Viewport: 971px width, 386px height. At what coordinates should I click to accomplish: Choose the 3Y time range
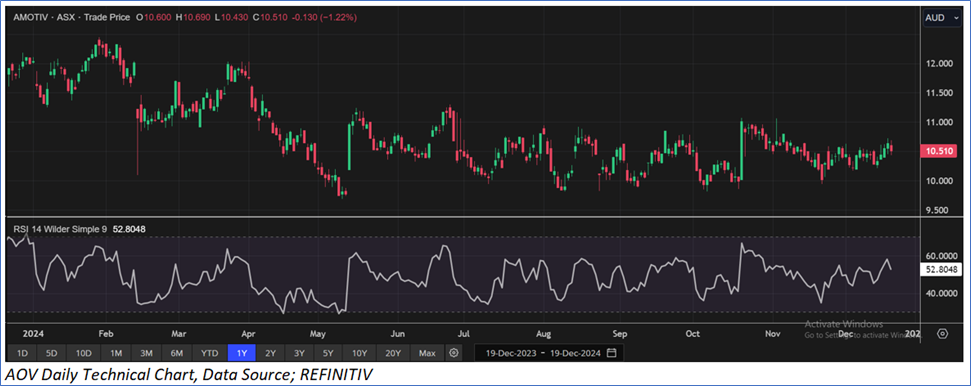pyautogui.click(x=300, y=353)
